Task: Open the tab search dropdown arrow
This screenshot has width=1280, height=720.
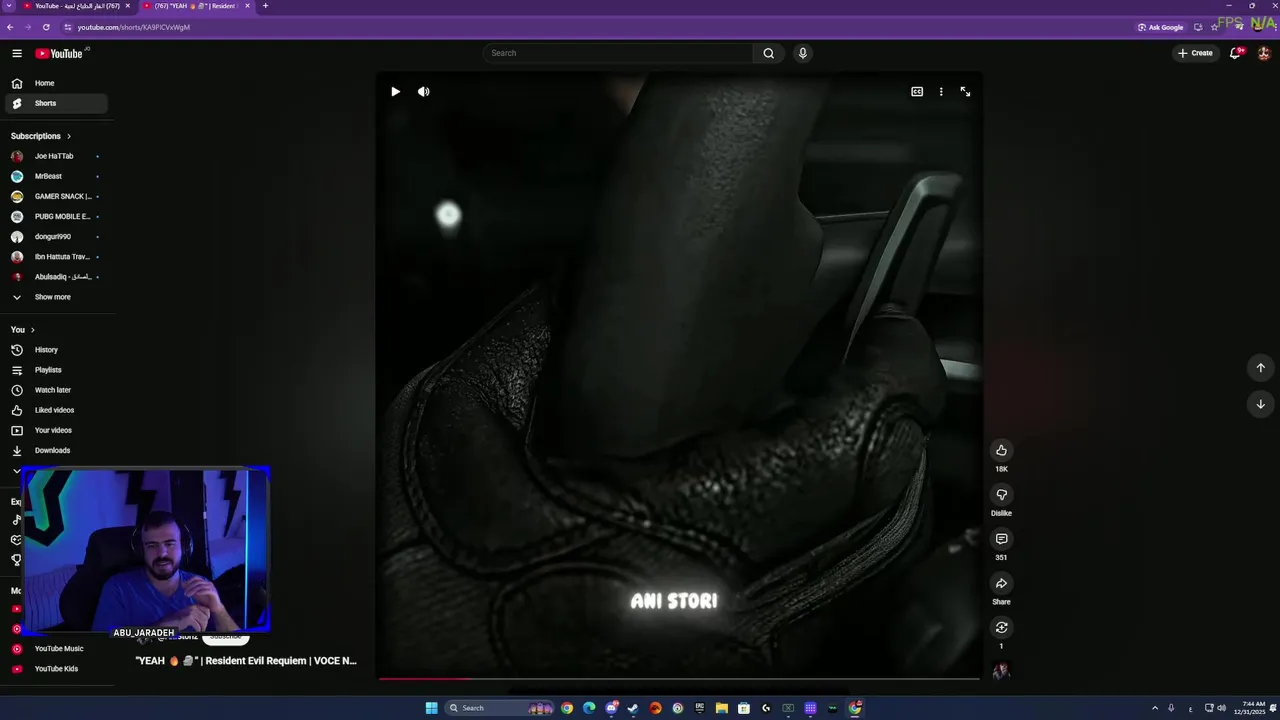Action: click(x=9, y=6)
